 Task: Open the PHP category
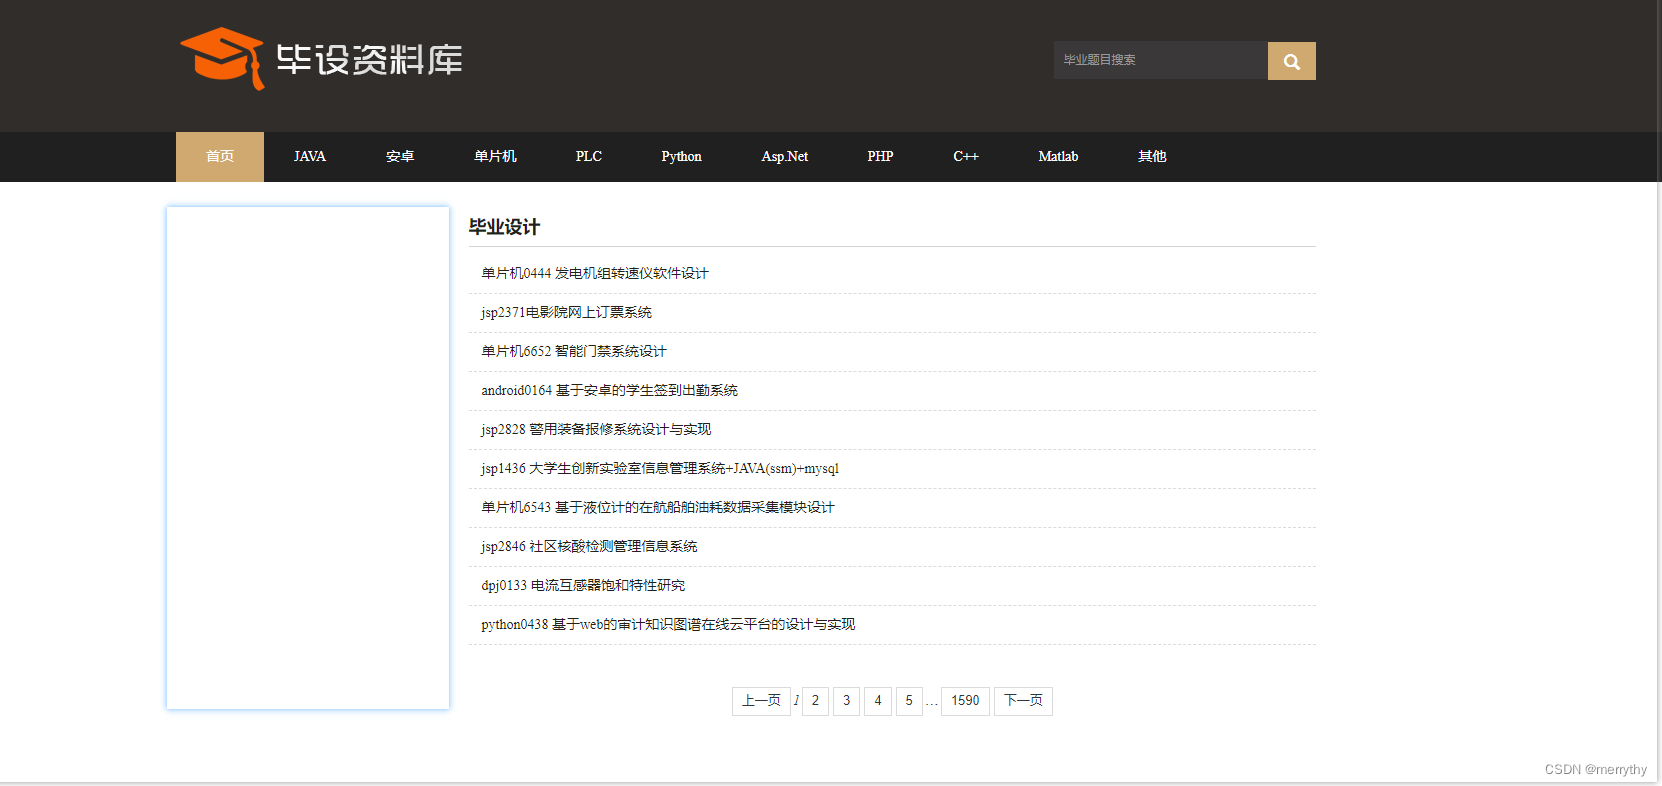(x=880, y=157)
